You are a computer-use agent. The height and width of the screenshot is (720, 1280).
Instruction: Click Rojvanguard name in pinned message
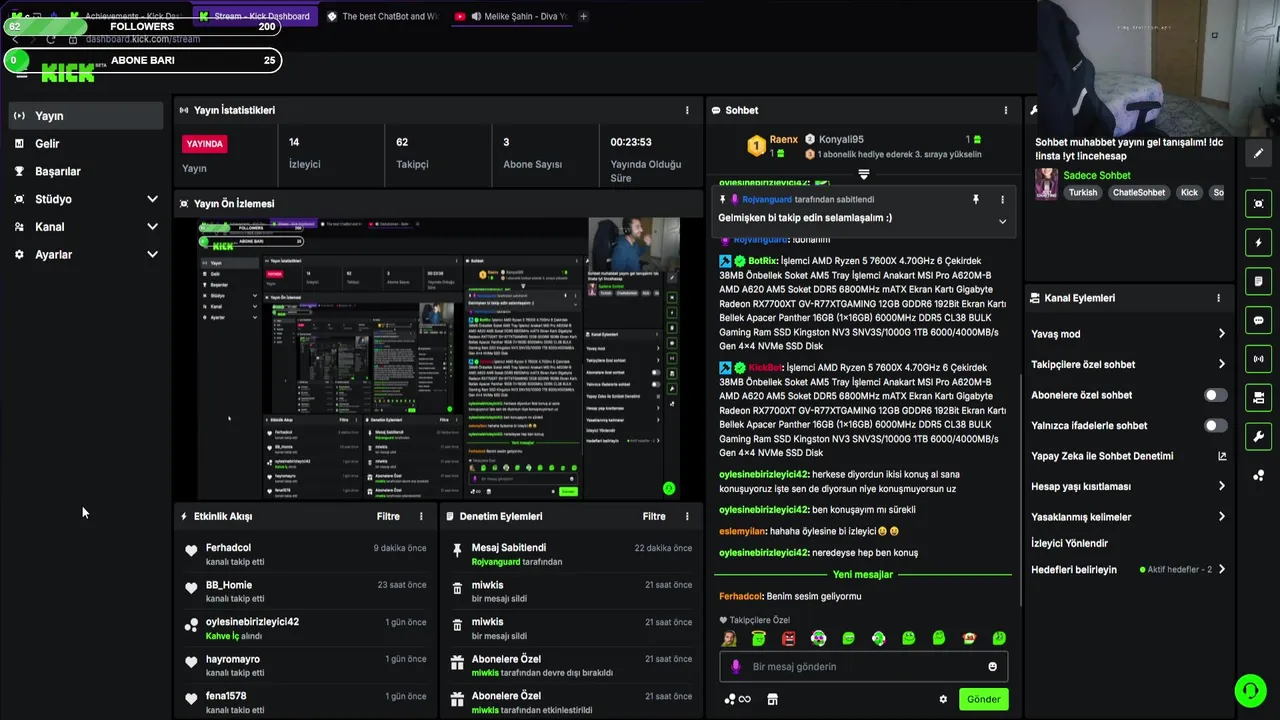pyautogui.click(x=767, y=200)
